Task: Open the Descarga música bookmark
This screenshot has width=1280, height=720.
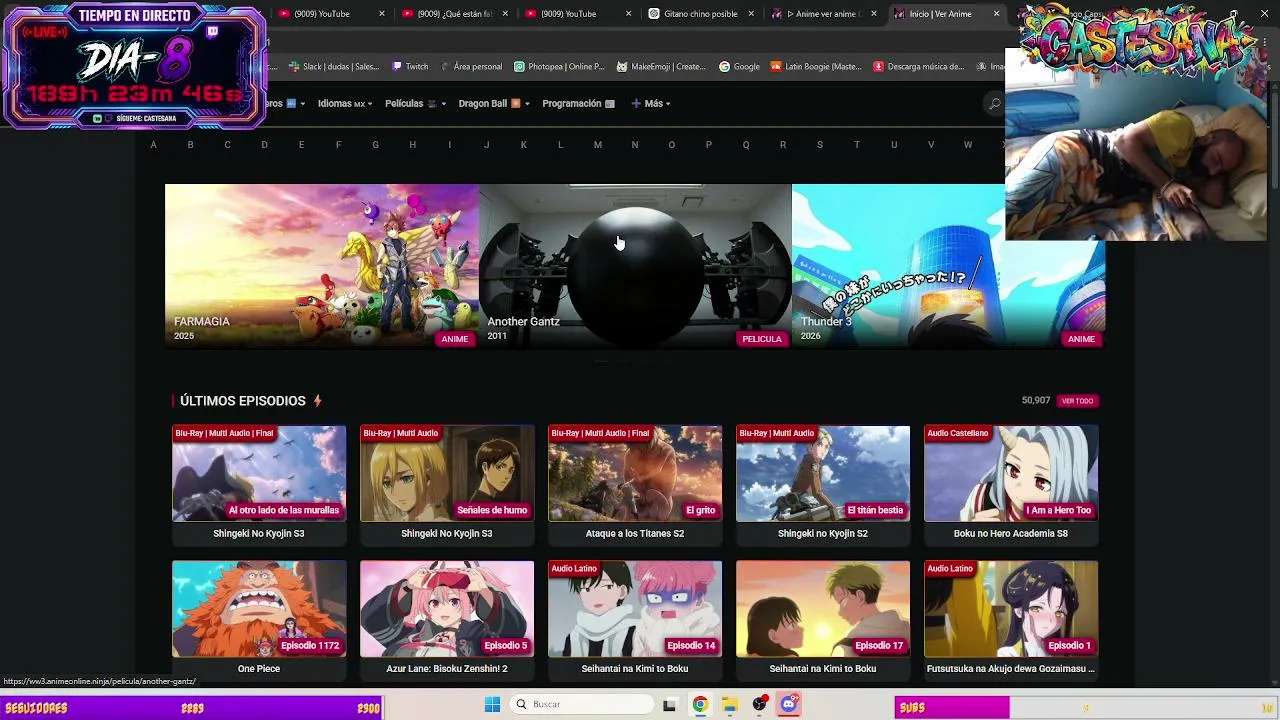Action: point(918,67)
